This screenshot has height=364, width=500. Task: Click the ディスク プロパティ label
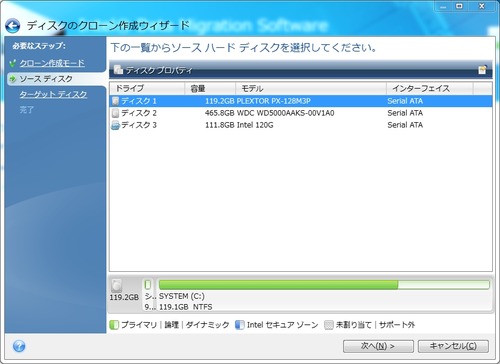click(159, 70)
